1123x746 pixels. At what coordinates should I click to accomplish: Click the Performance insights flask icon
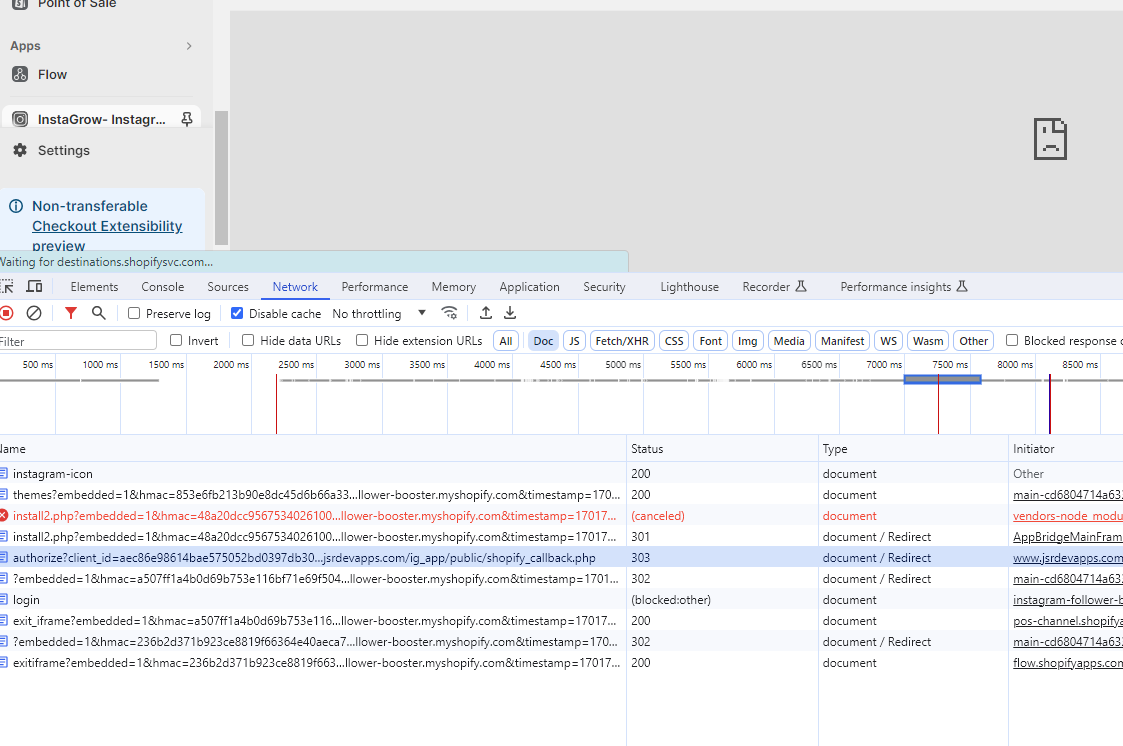click(962, 286)
